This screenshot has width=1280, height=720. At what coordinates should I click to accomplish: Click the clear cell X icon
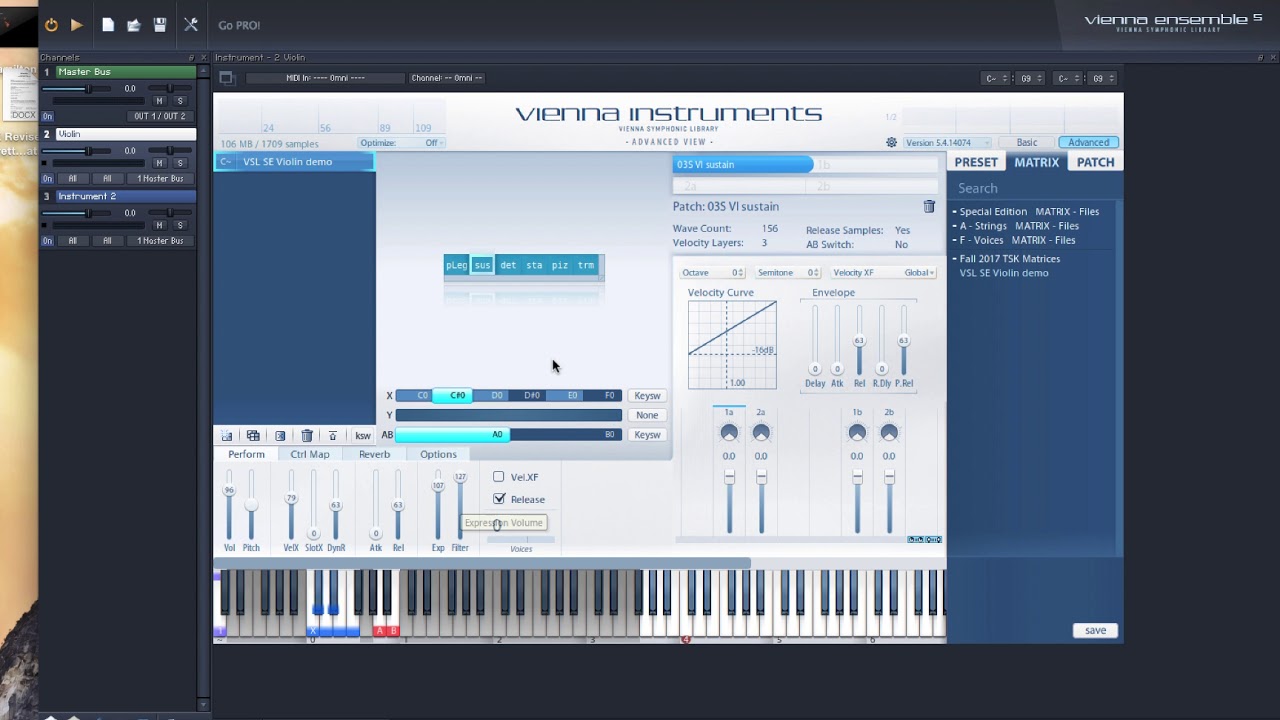point(280,435)
